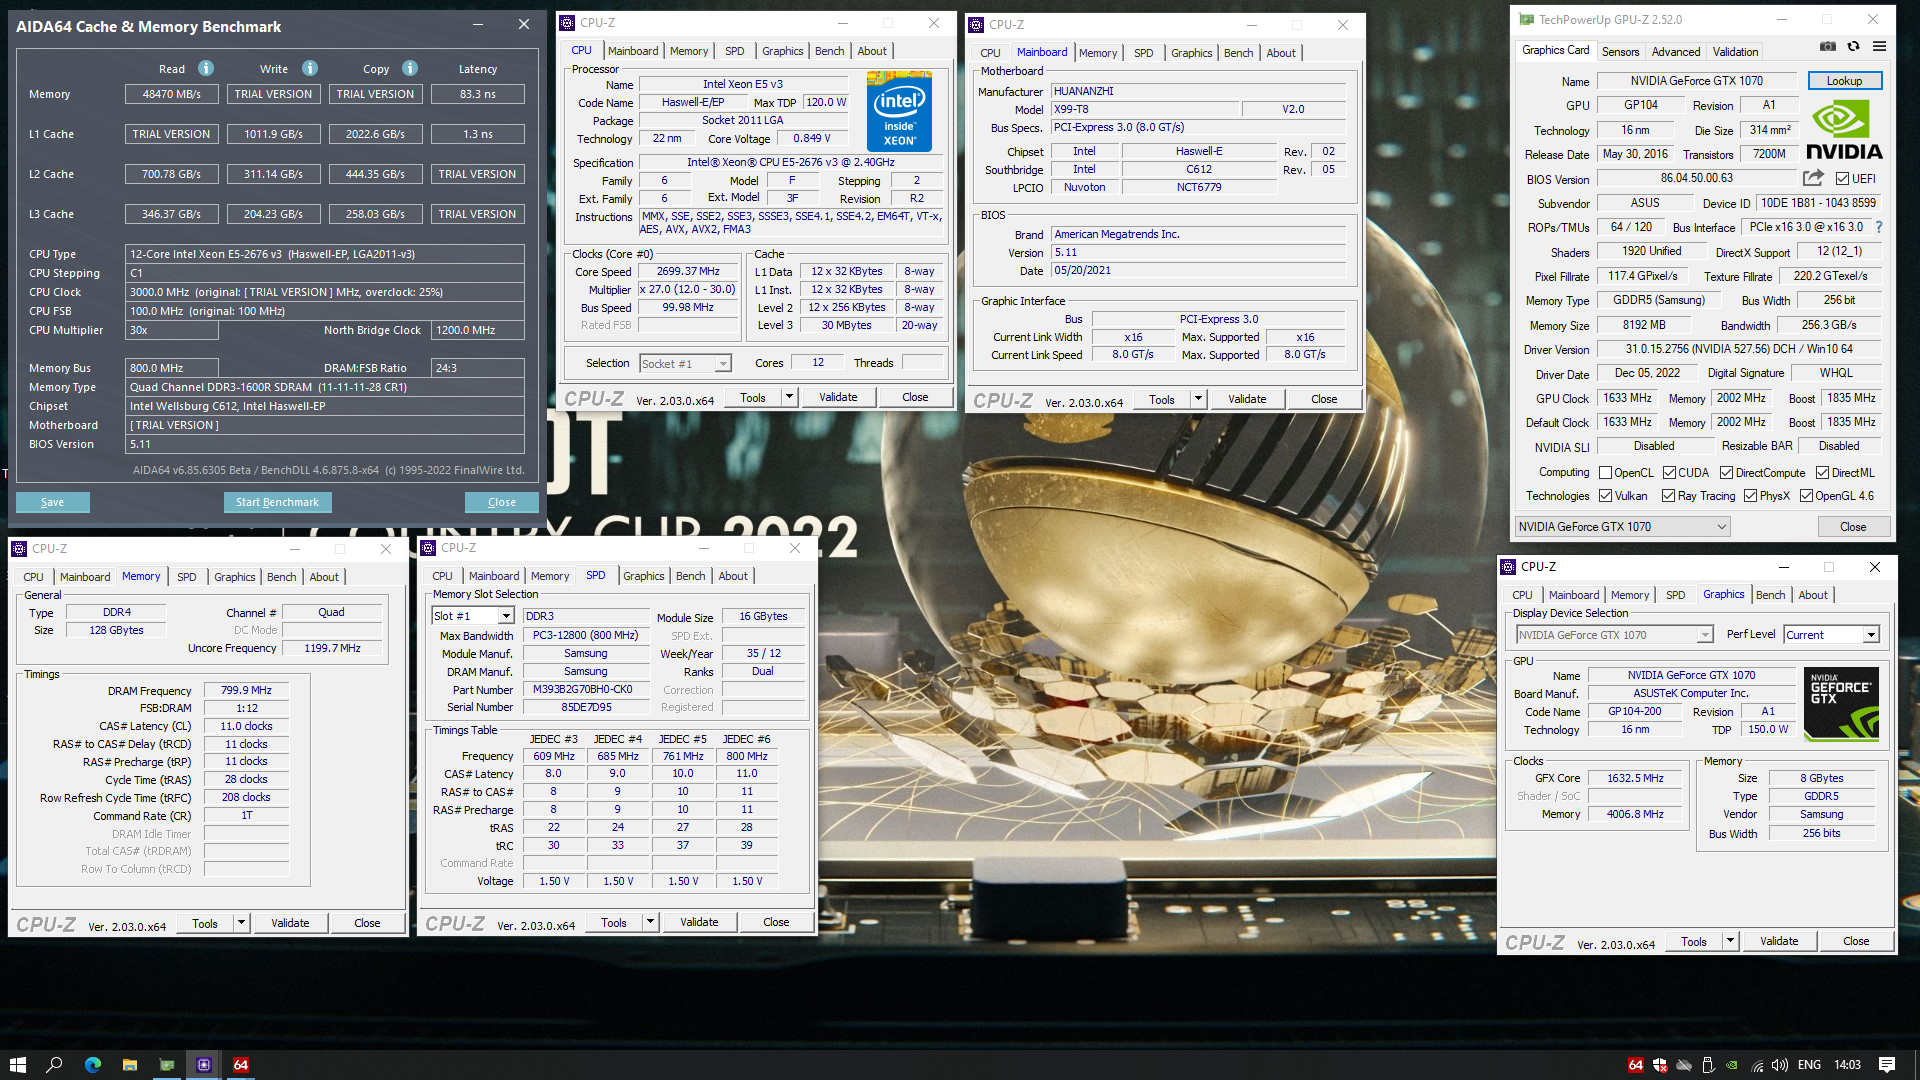The height and width of the screenshot is (1080, 1920).
Task: Click the GPU-Z taskbar icon
Action: pyautogui.click(x=167, y=1065)
